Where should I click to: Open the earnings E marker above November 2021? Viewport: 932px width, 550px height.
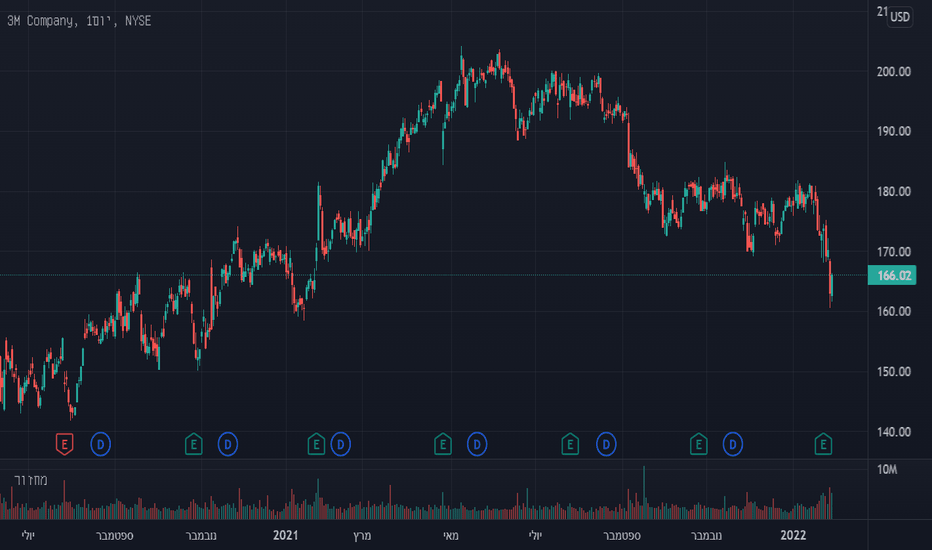[698, 444]
